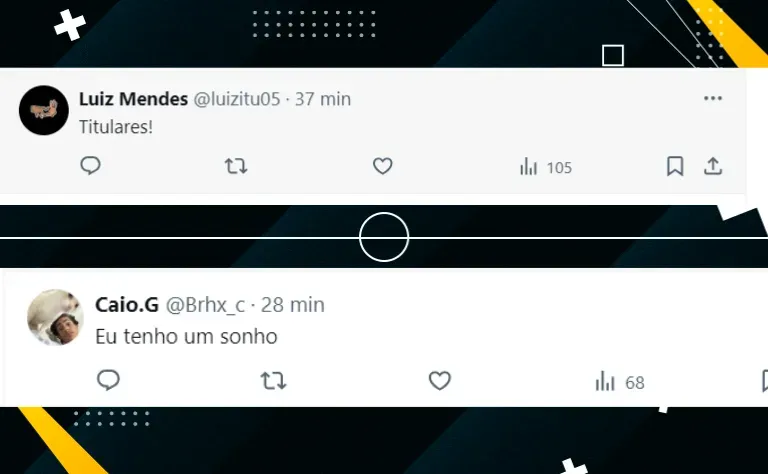Viewport: 768px width, 474px height.
Task: View analytics showing 105 views
Action: (546, 167)
